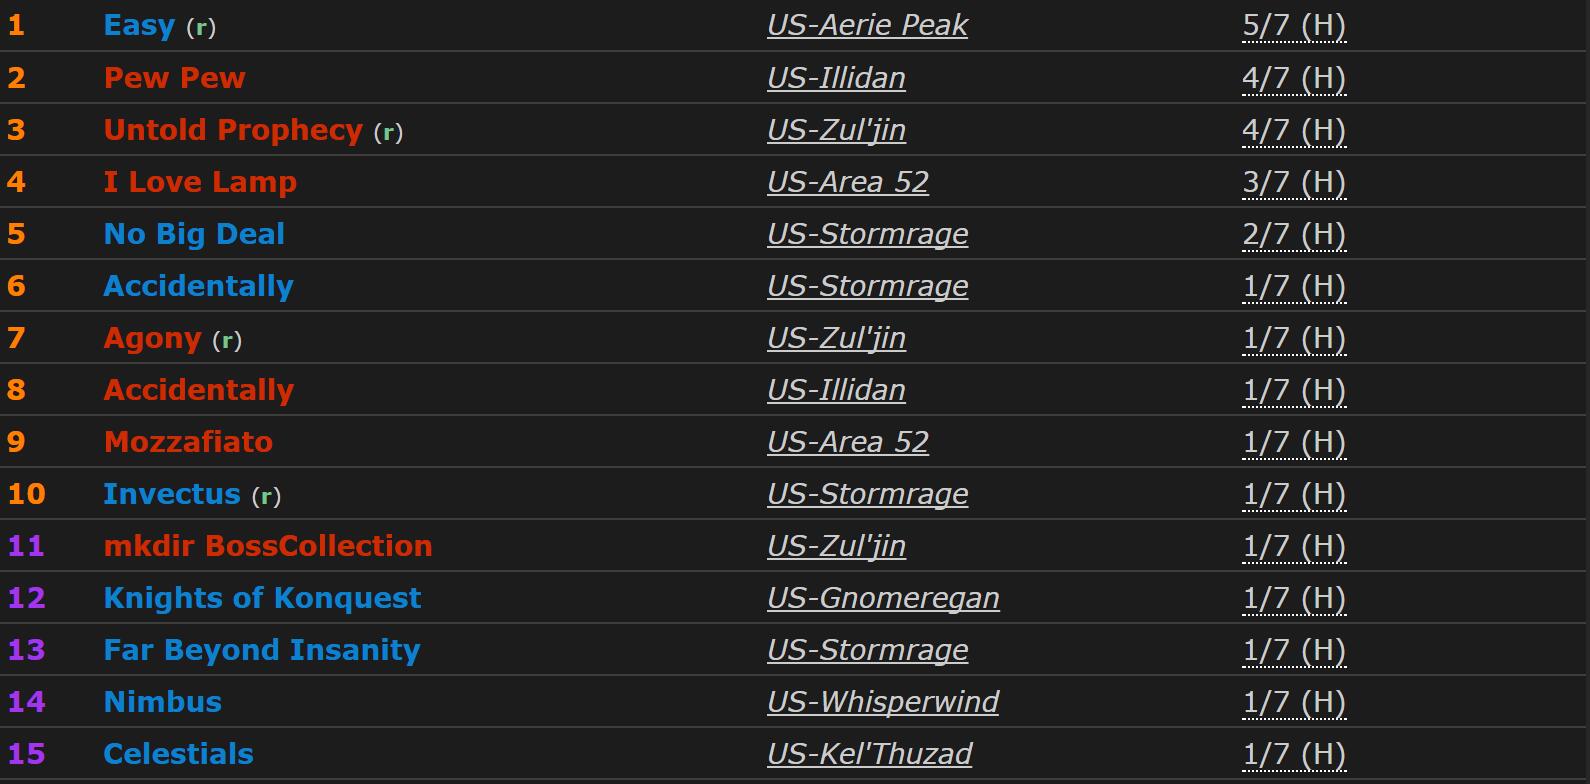Open Mozzafiato guild page
Viewport: 1590px width, 784px height.
click(x=188, y=442)
